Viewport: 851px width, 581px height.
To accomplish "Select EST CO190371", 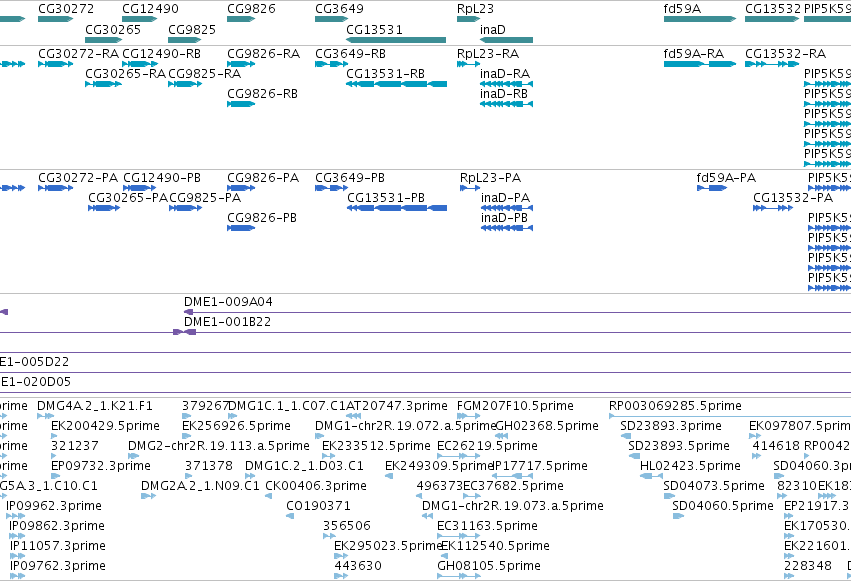I will pos(290,516).
